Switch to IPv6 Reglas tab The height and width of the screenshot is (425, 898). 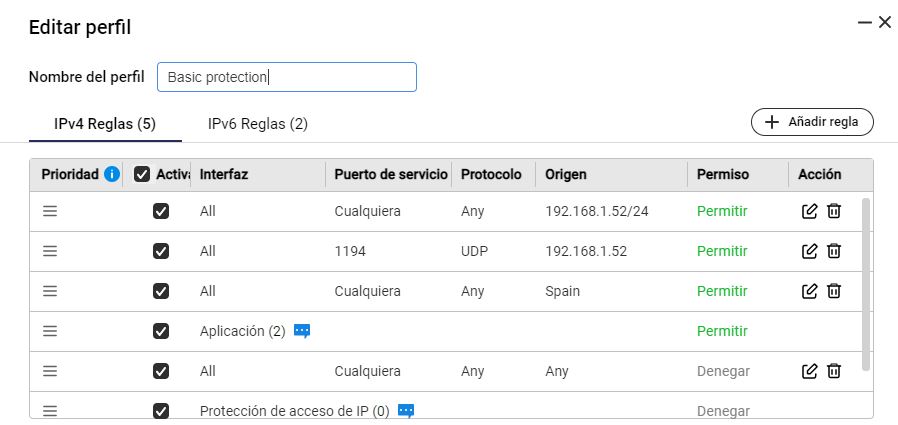(257, 124)
